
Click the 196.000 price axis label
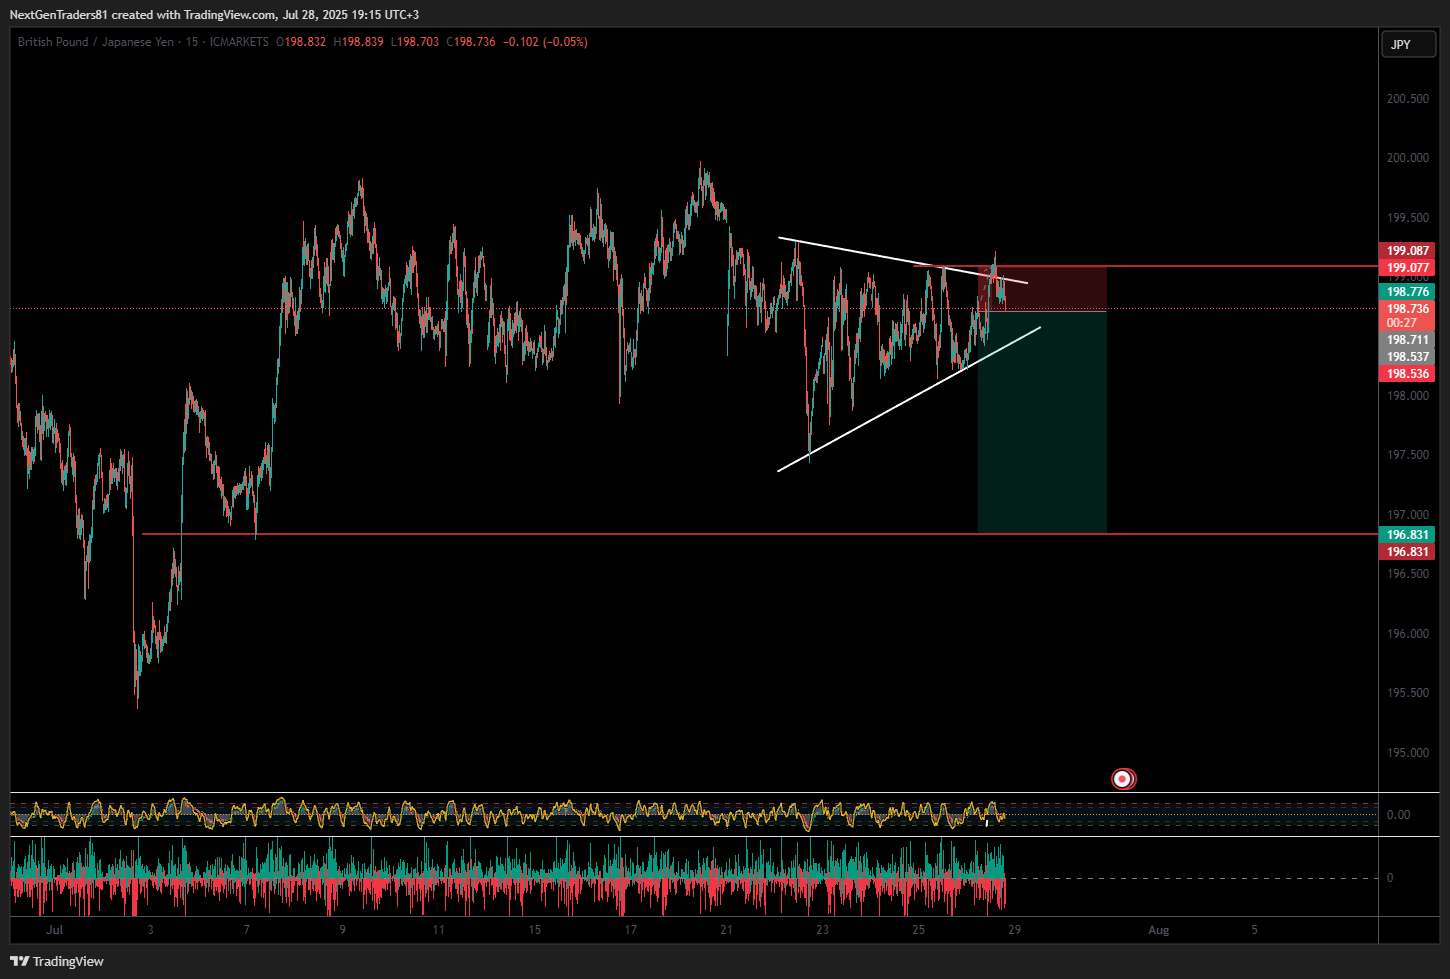1407,634
